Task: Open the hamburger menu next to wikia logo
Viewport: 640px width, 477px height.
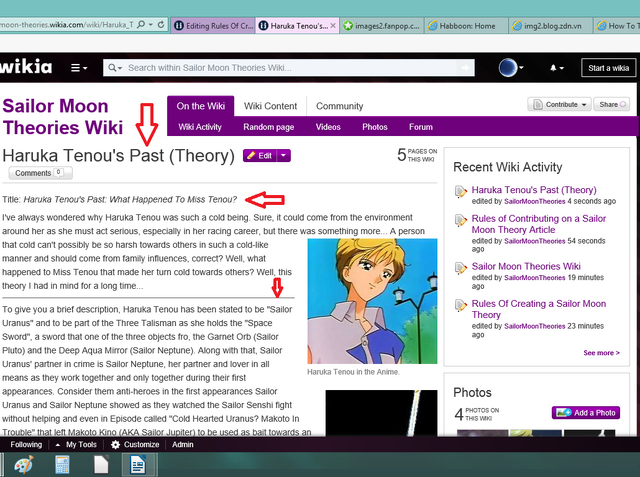Action: 79,68
